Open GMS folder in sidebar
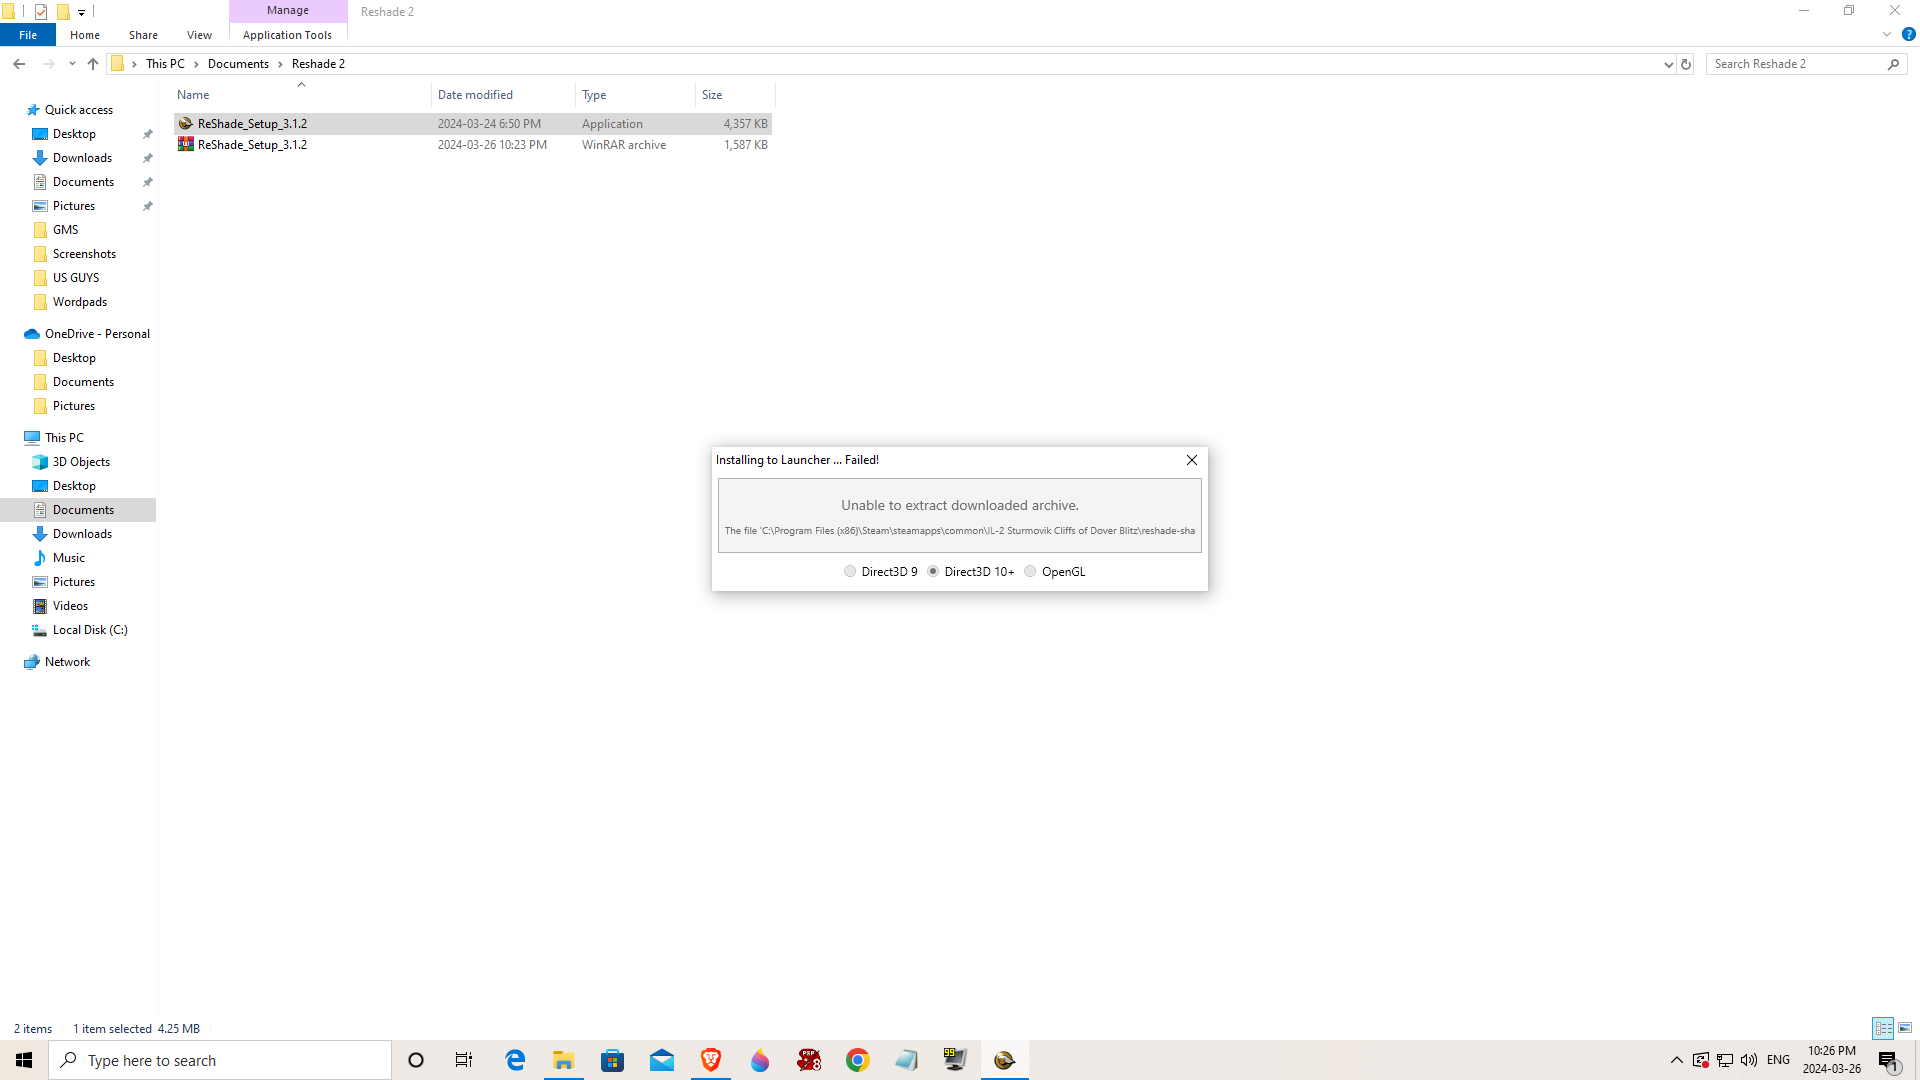Screen dimensions: 1920x1080 pos(65,230)
